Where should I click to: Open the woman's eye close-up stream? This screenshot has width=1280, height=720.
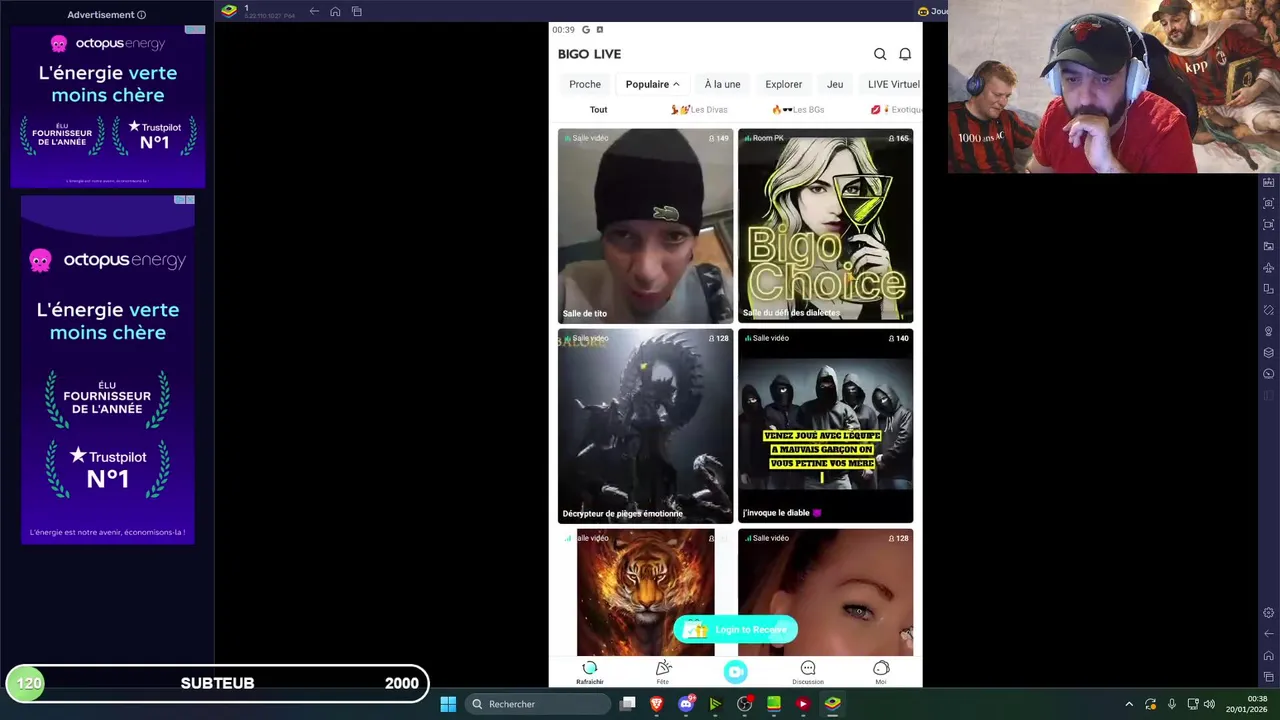[825, 592]
